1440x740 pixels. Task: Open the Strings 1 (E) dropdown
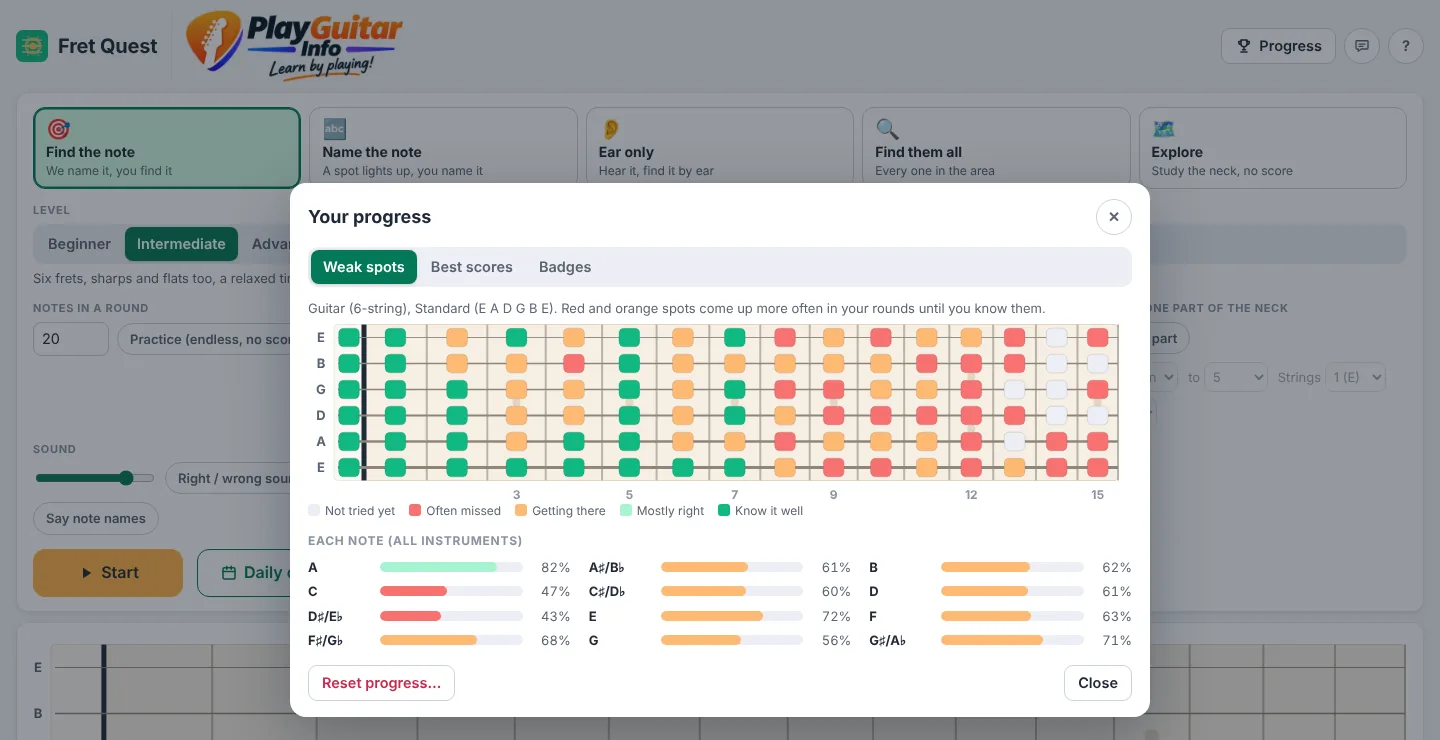(x=1356, y=377)
